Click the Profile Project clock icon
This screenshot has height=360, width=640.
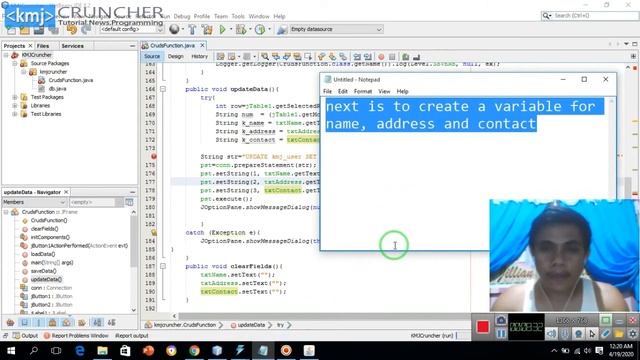pos(260,29)
